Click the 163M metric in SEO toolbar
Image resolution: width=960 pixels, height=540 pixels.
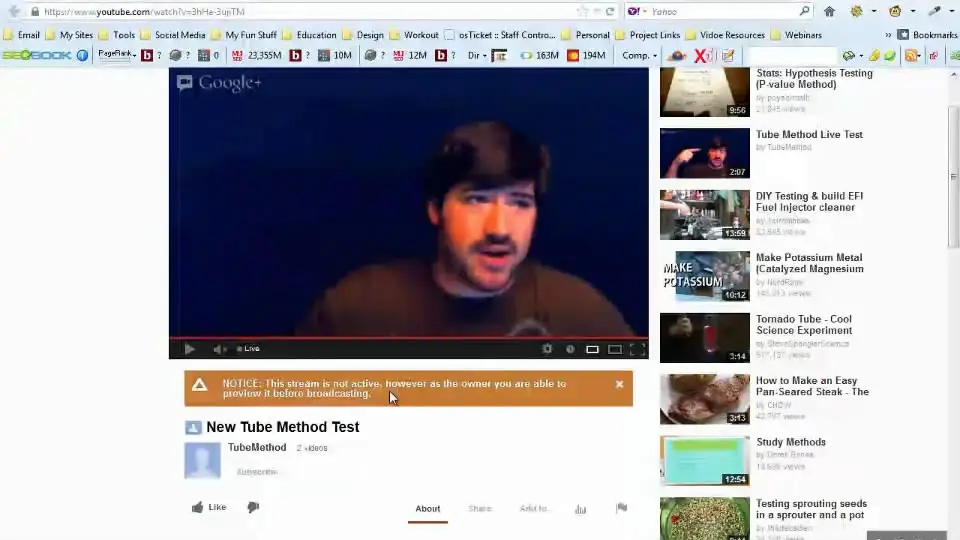539,55
